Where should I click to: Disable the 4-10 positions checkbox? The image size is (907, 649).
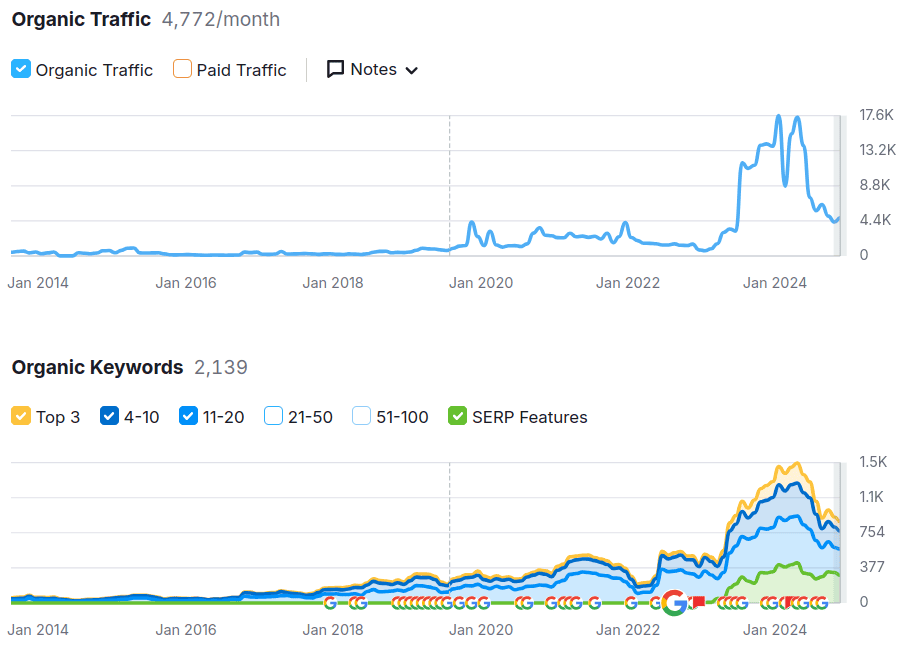109,416
